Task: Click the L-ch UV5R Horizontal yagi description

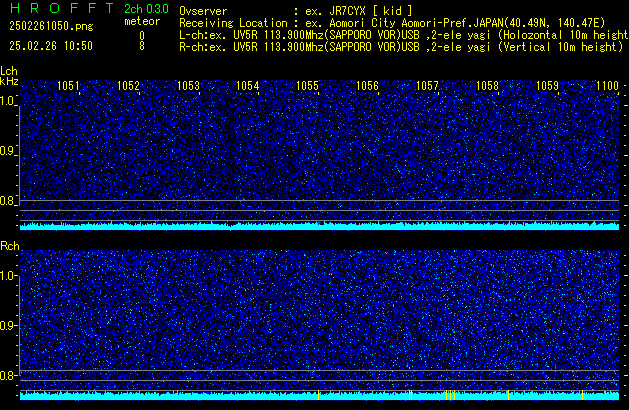Action: point(404,35)
